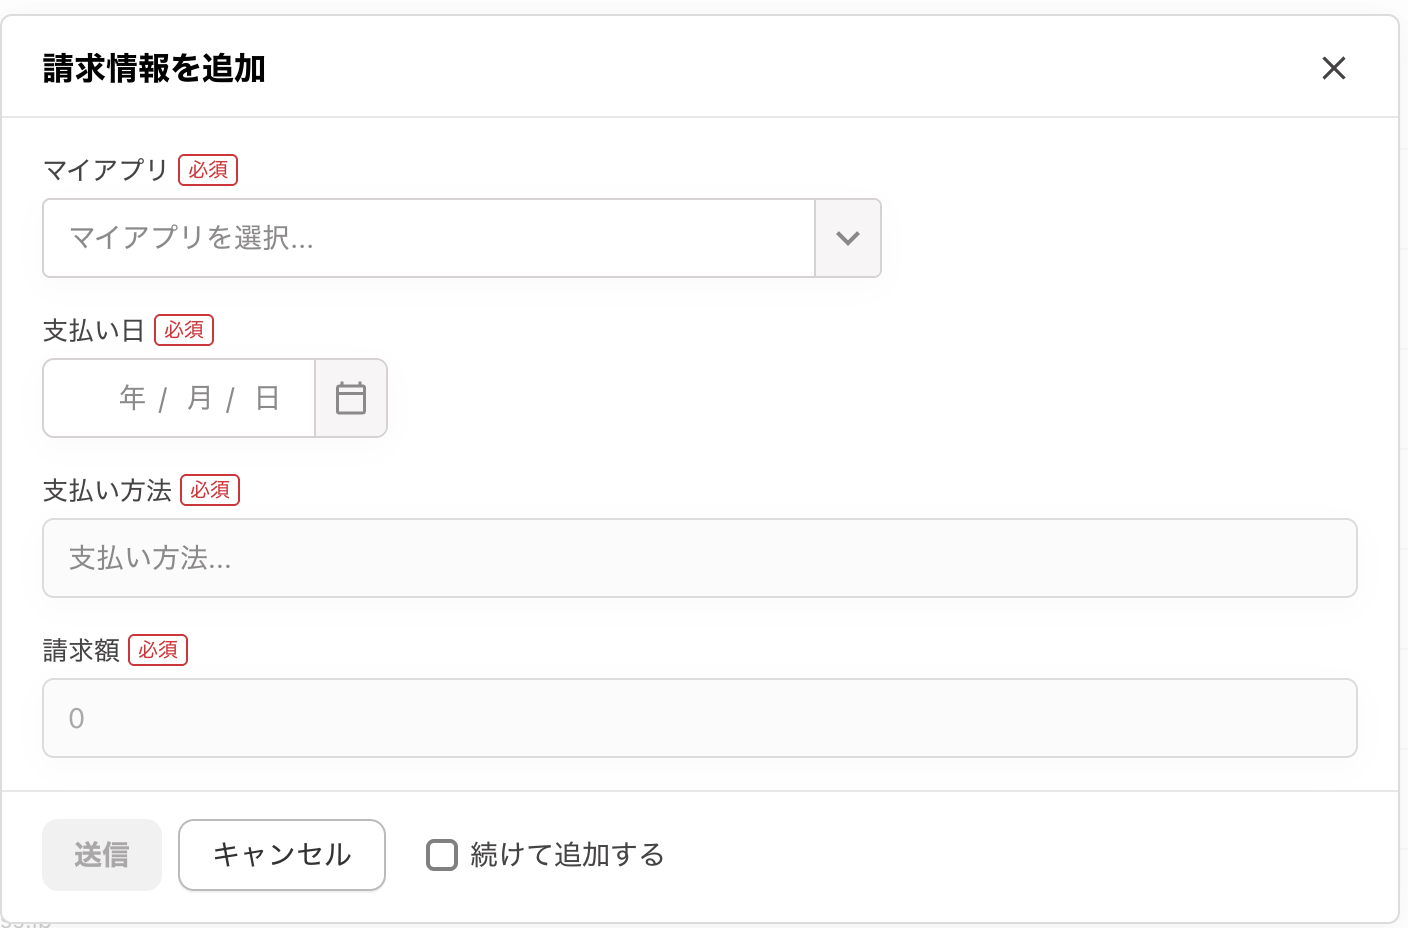Select the 年 segment of payment date
Screen dimensions: 1408x928
pos(132,398)
